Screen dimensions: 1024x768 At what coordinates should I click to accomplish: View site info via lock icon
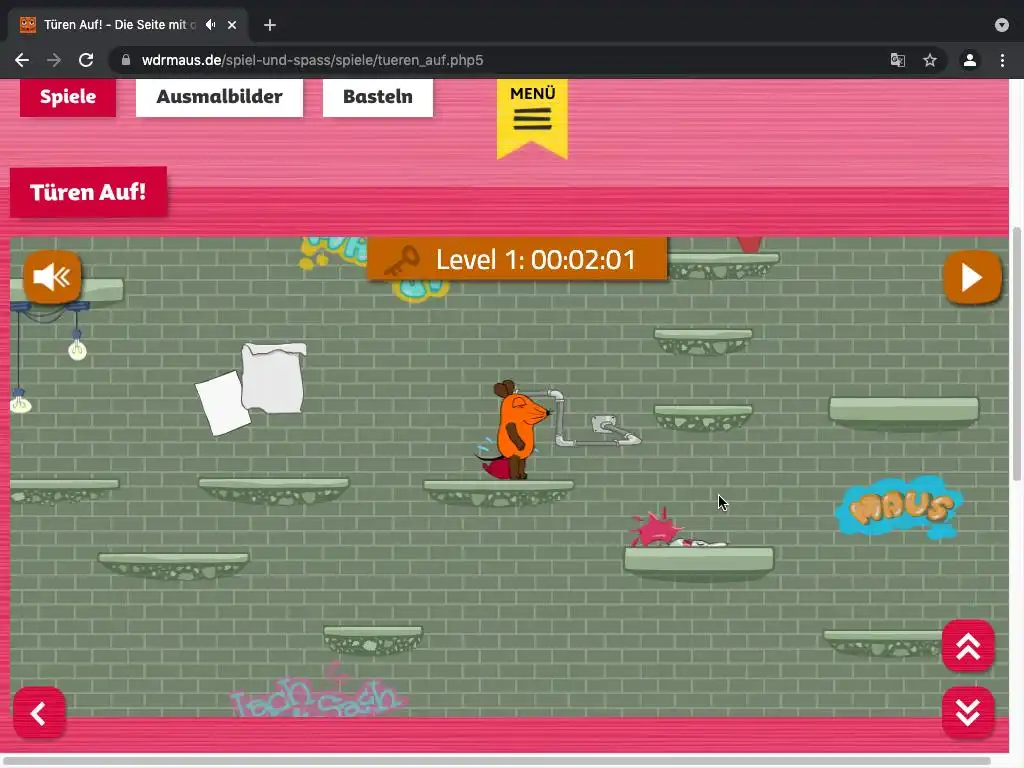tap(126, 60)
